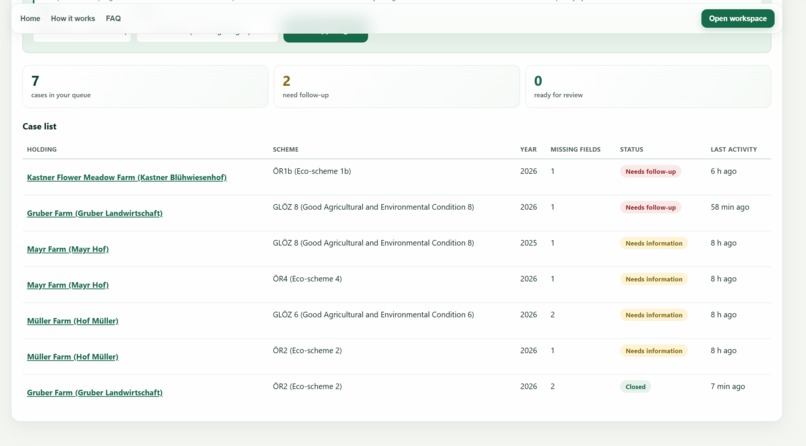Click '8 h ago' in the GLÖZ 6 row
806x446 pixels.
coord(723,314)
